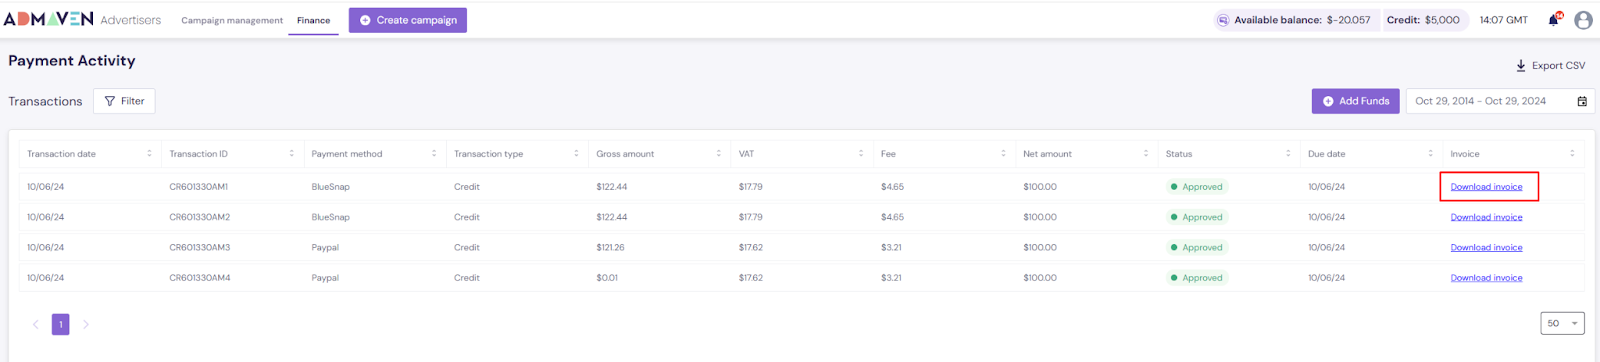Click the 14:07 GMT clock
1600x362 pixels.
coord(1503,20)
